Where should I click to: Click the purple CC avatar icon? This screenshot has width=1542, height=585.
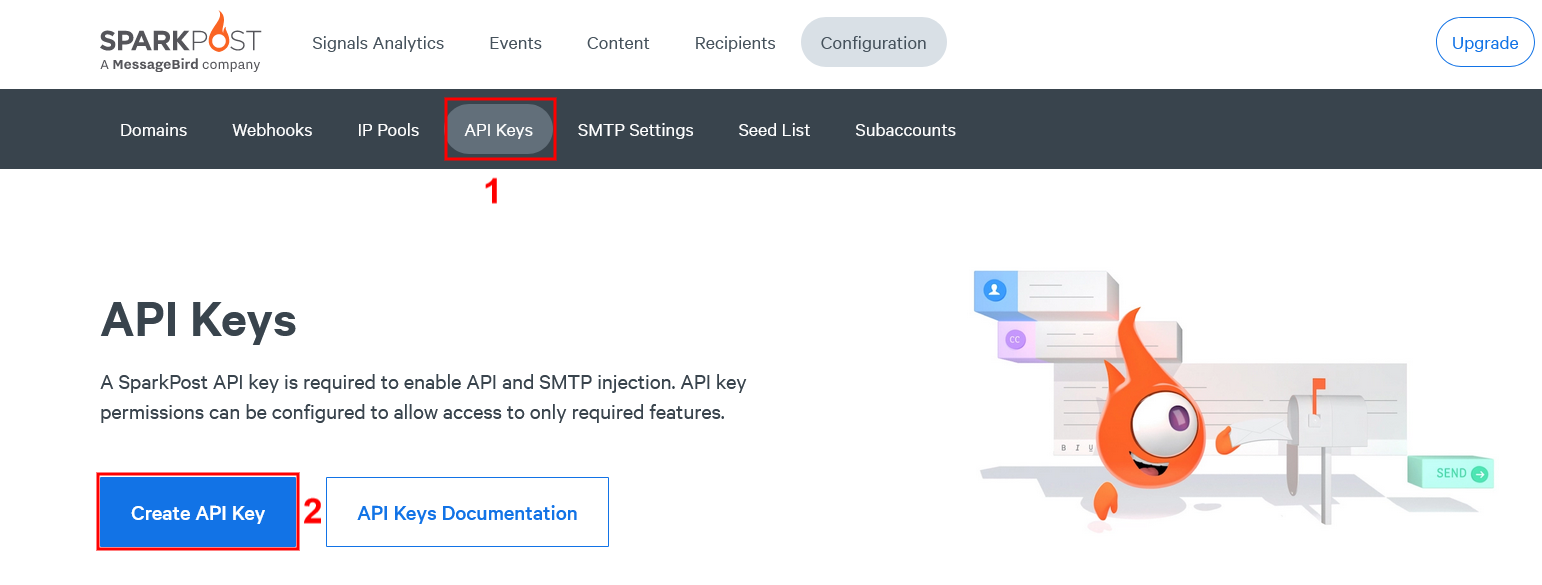[1014, 340]
